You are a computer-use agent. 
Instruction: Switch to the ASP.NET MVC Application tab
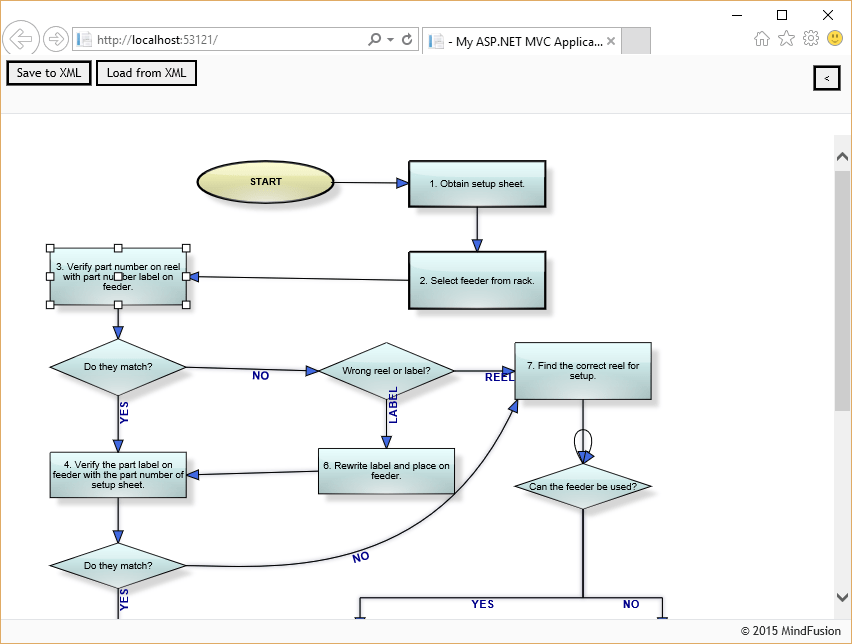[520, 41]
